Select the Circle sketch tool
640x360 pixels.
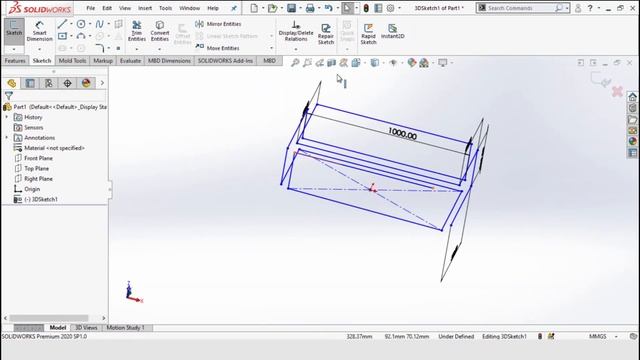[x=81, y=24]
